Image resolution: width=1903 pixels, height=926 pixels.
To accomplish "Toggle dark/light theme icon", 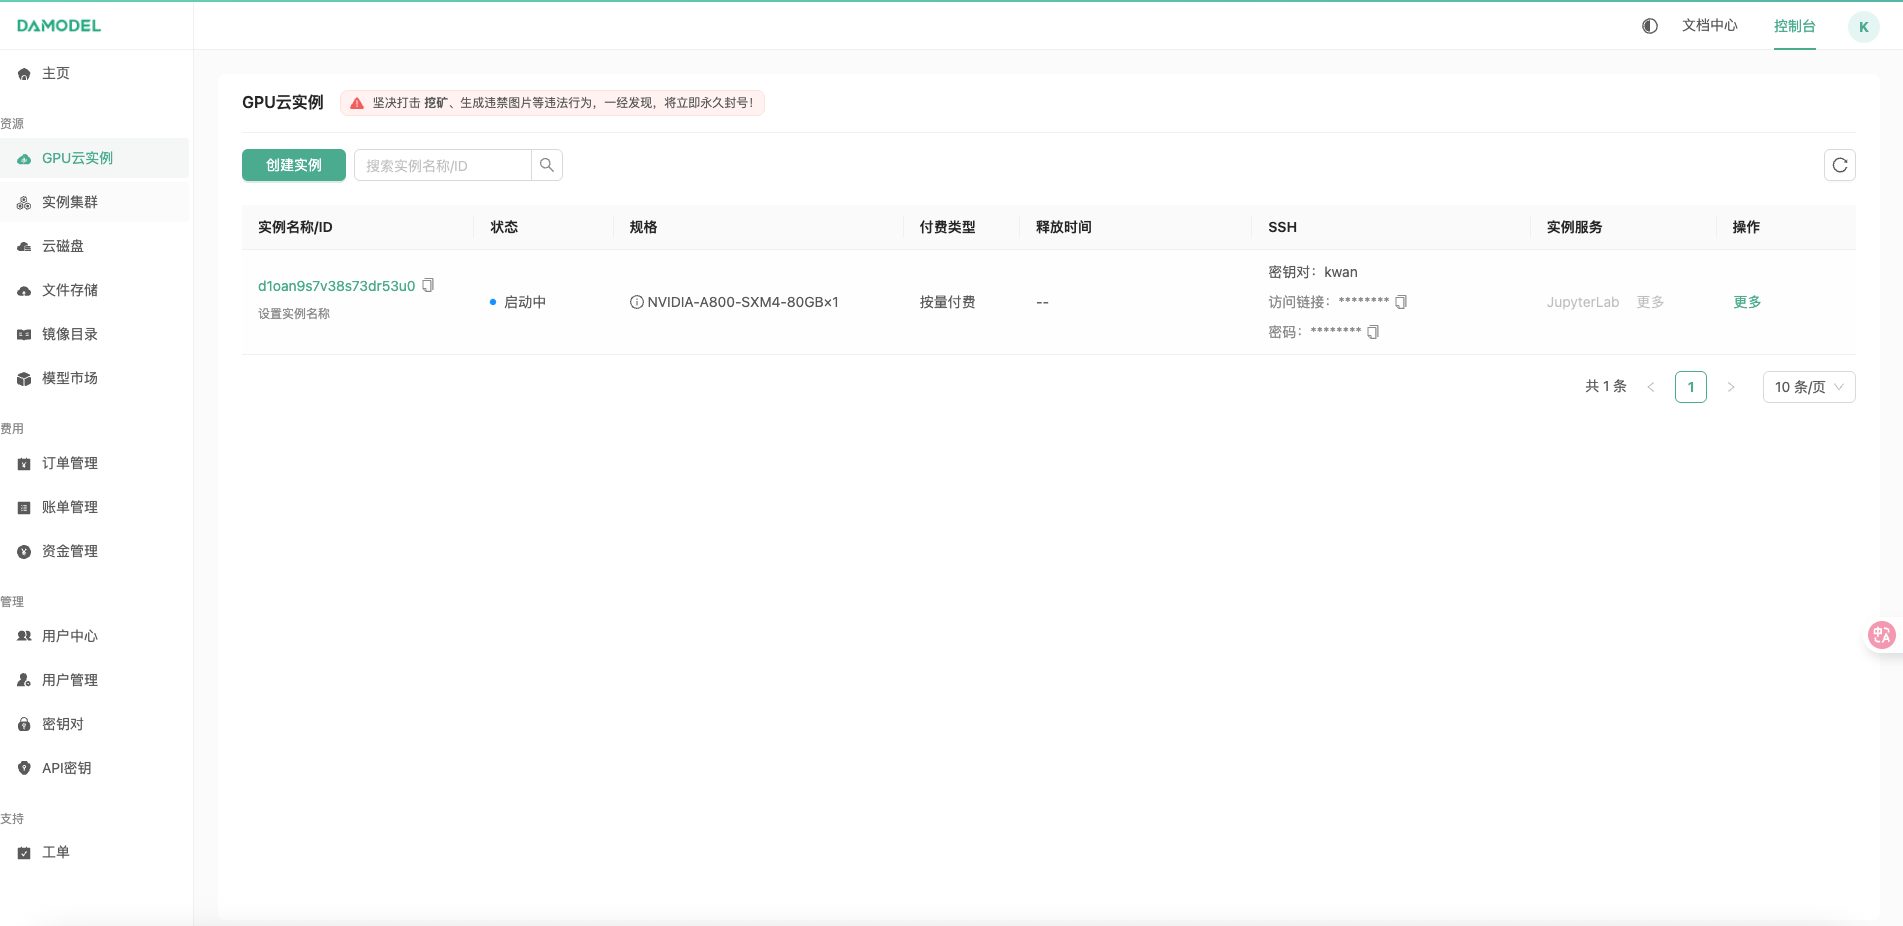I will 1650,26.
